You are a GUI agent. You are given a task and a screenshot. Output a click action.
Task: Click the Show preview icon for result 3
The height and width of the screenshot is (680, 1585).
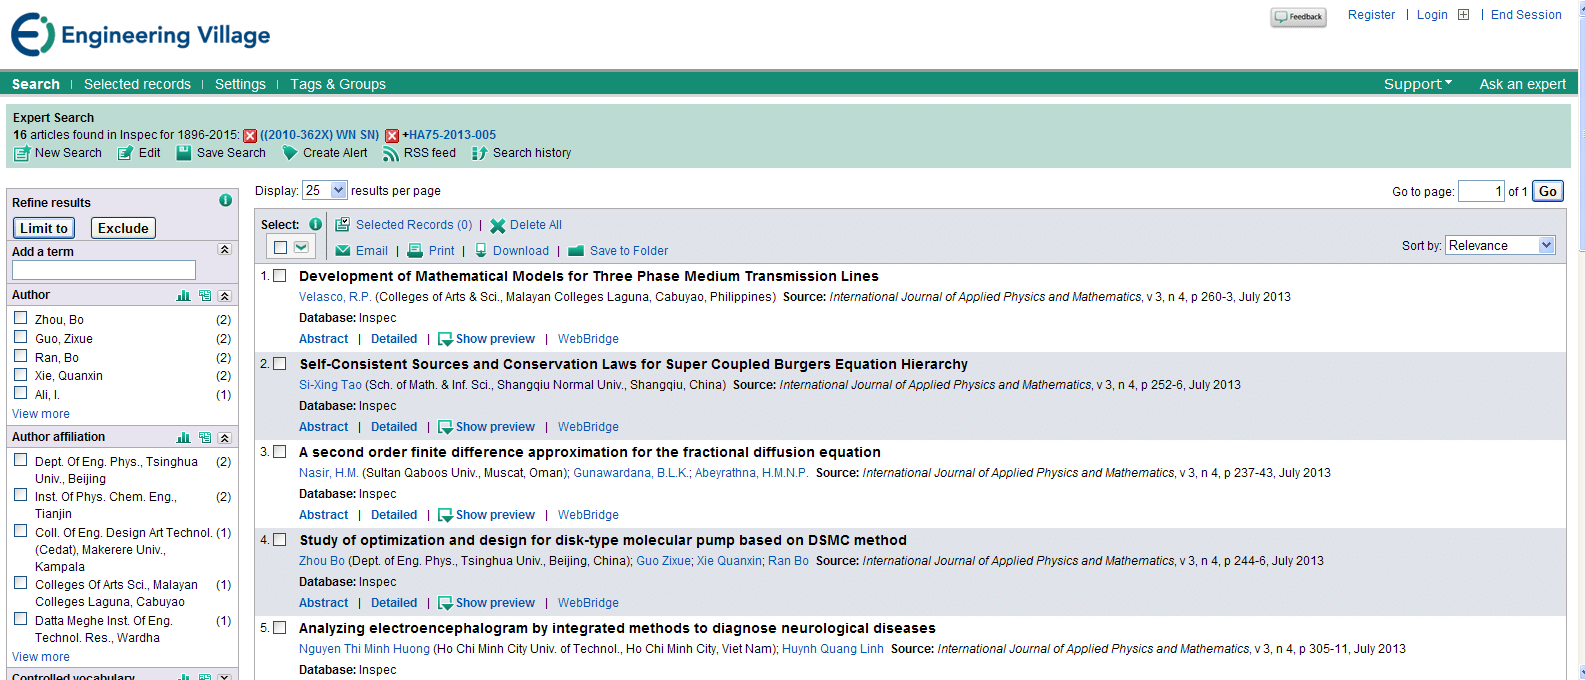pyautogui.click(x=446, y=516)
